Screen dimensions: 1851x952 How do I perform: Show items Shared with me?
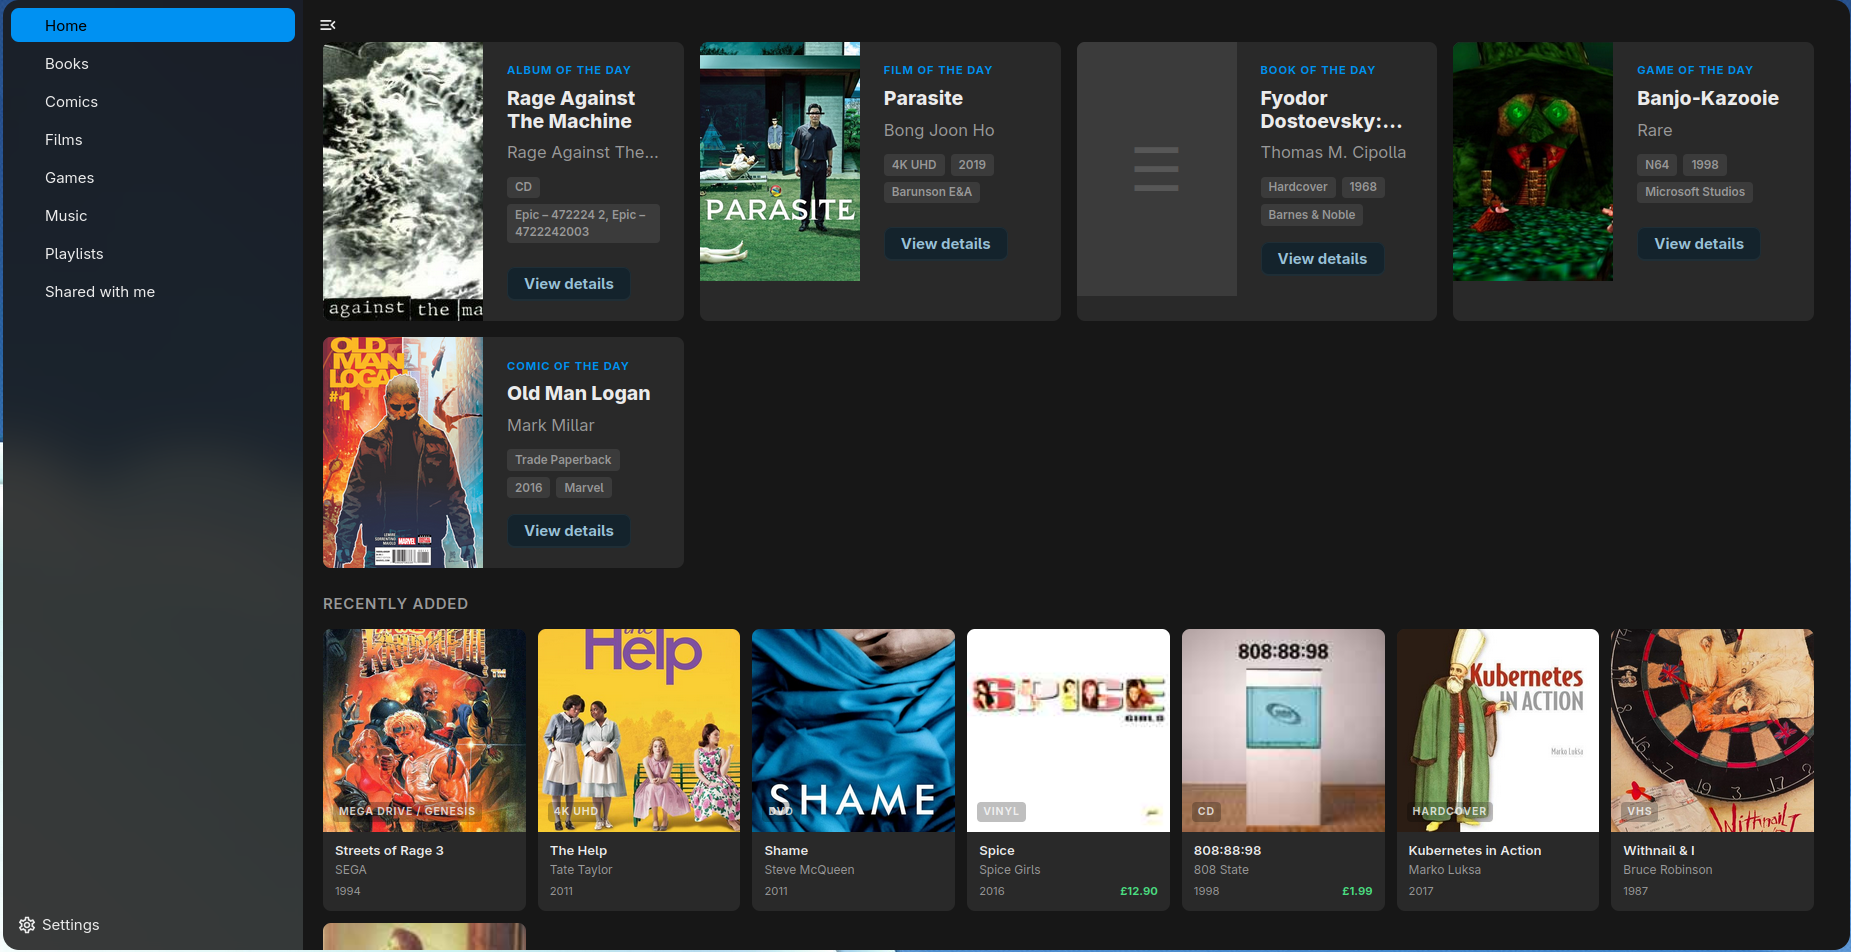point(153,291)
